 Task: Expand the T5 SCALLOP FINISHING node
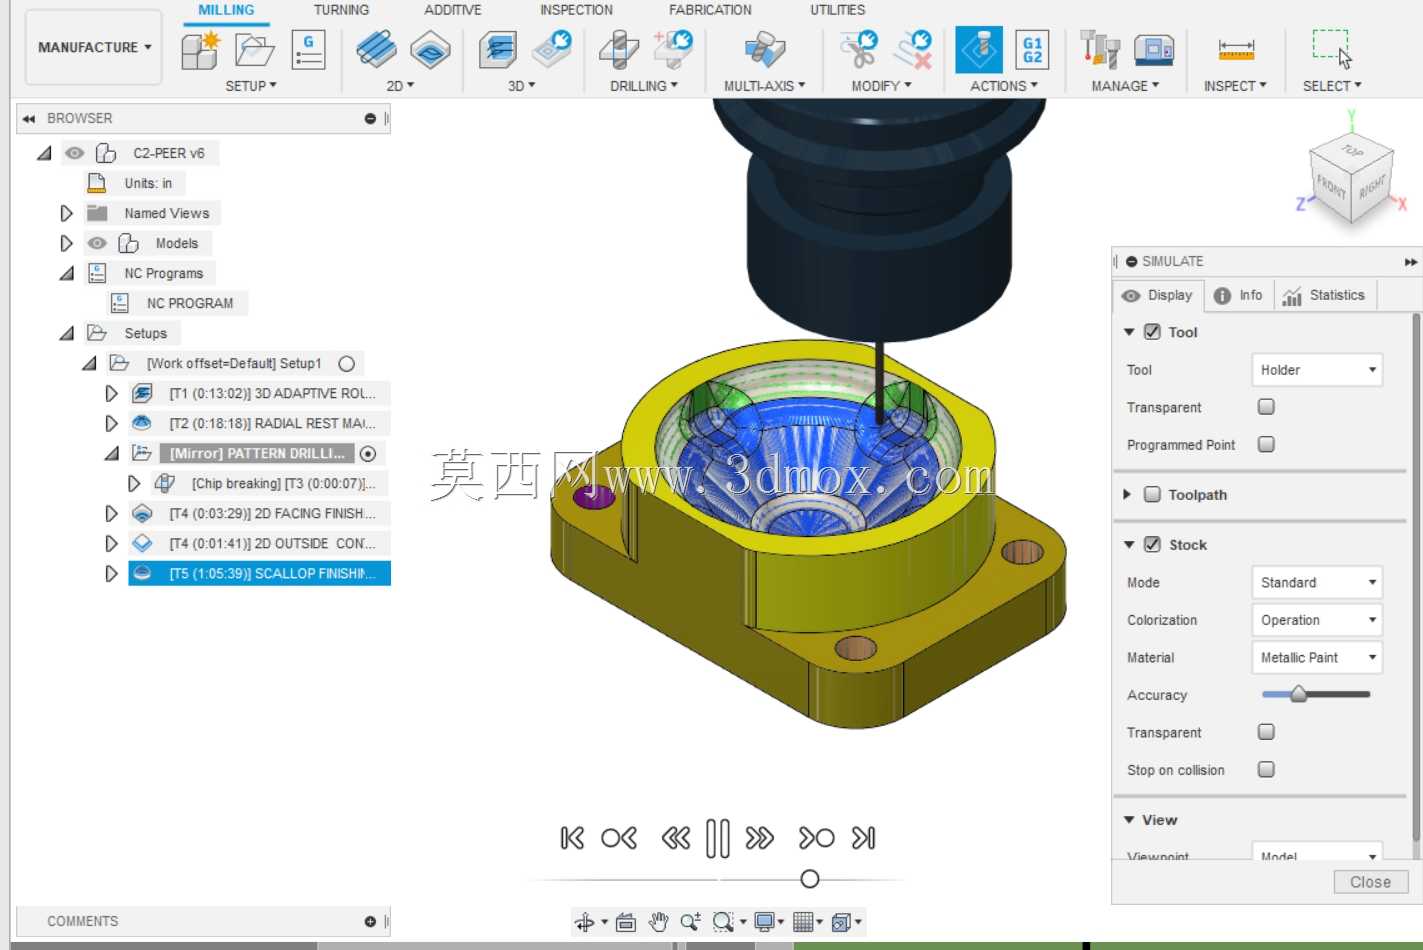111,573
